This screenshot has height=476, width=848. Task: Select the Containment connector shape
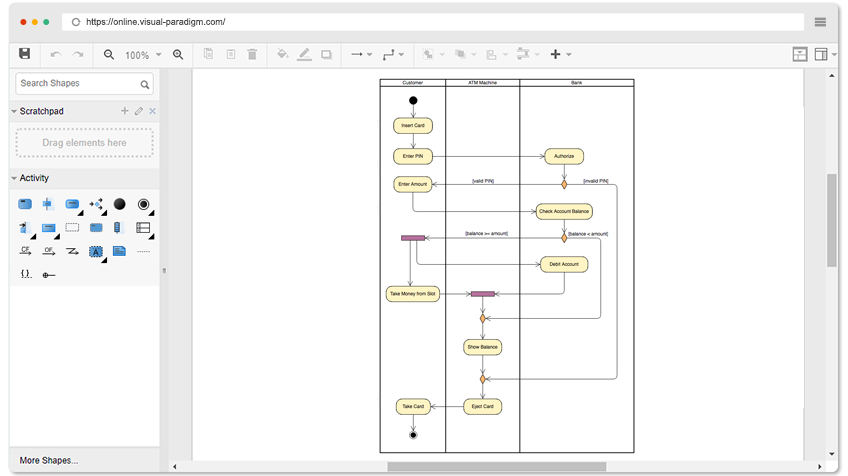(x=49, y=275)
